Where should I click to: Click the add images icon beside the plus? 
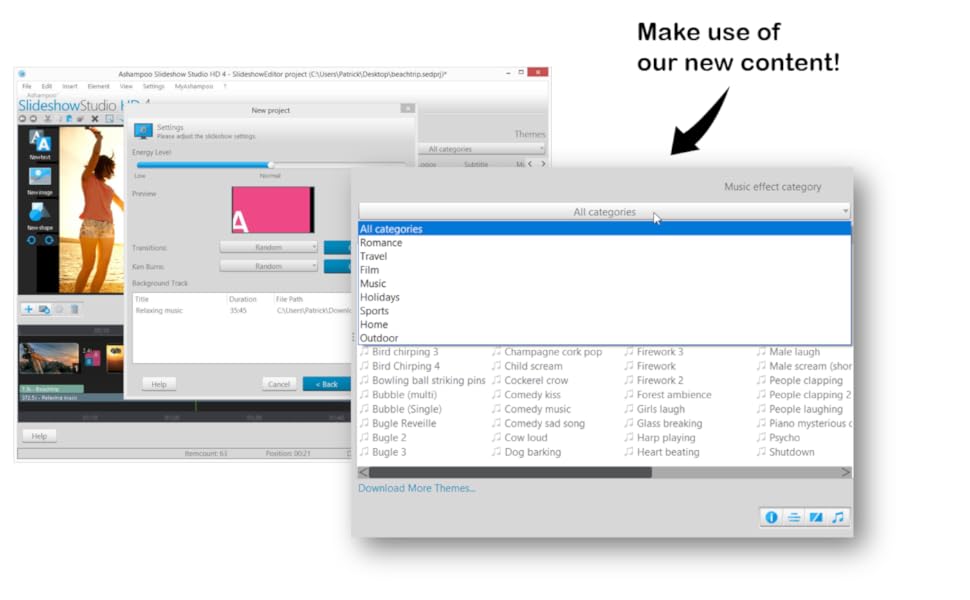44,309
